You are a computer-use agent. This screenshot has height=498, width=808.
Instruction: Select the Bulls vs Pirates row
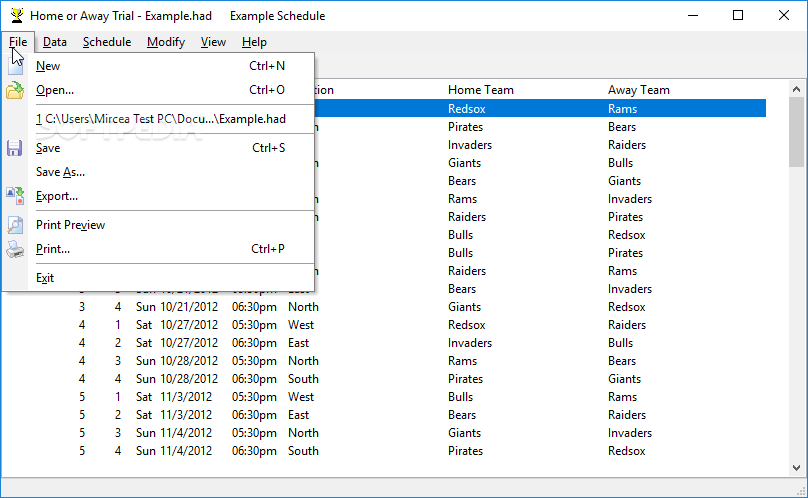[540, 253]
